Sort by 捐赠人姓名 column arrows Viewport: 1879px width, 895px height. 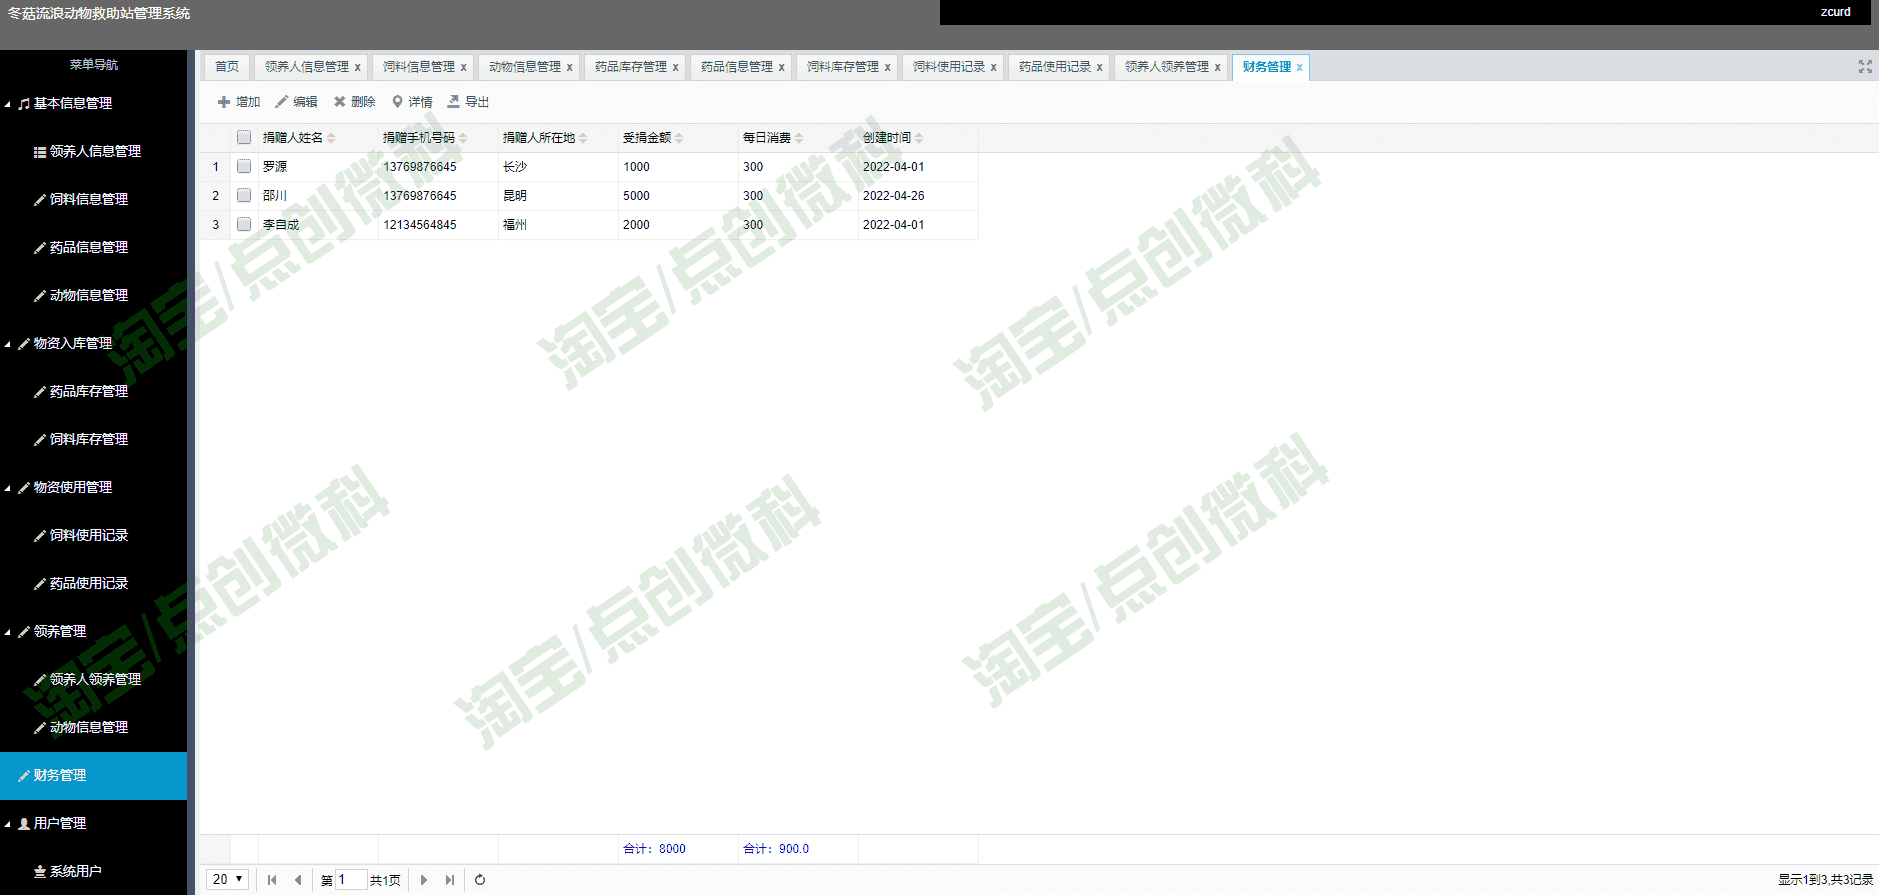pyautogui.click(x=331, y=138)
